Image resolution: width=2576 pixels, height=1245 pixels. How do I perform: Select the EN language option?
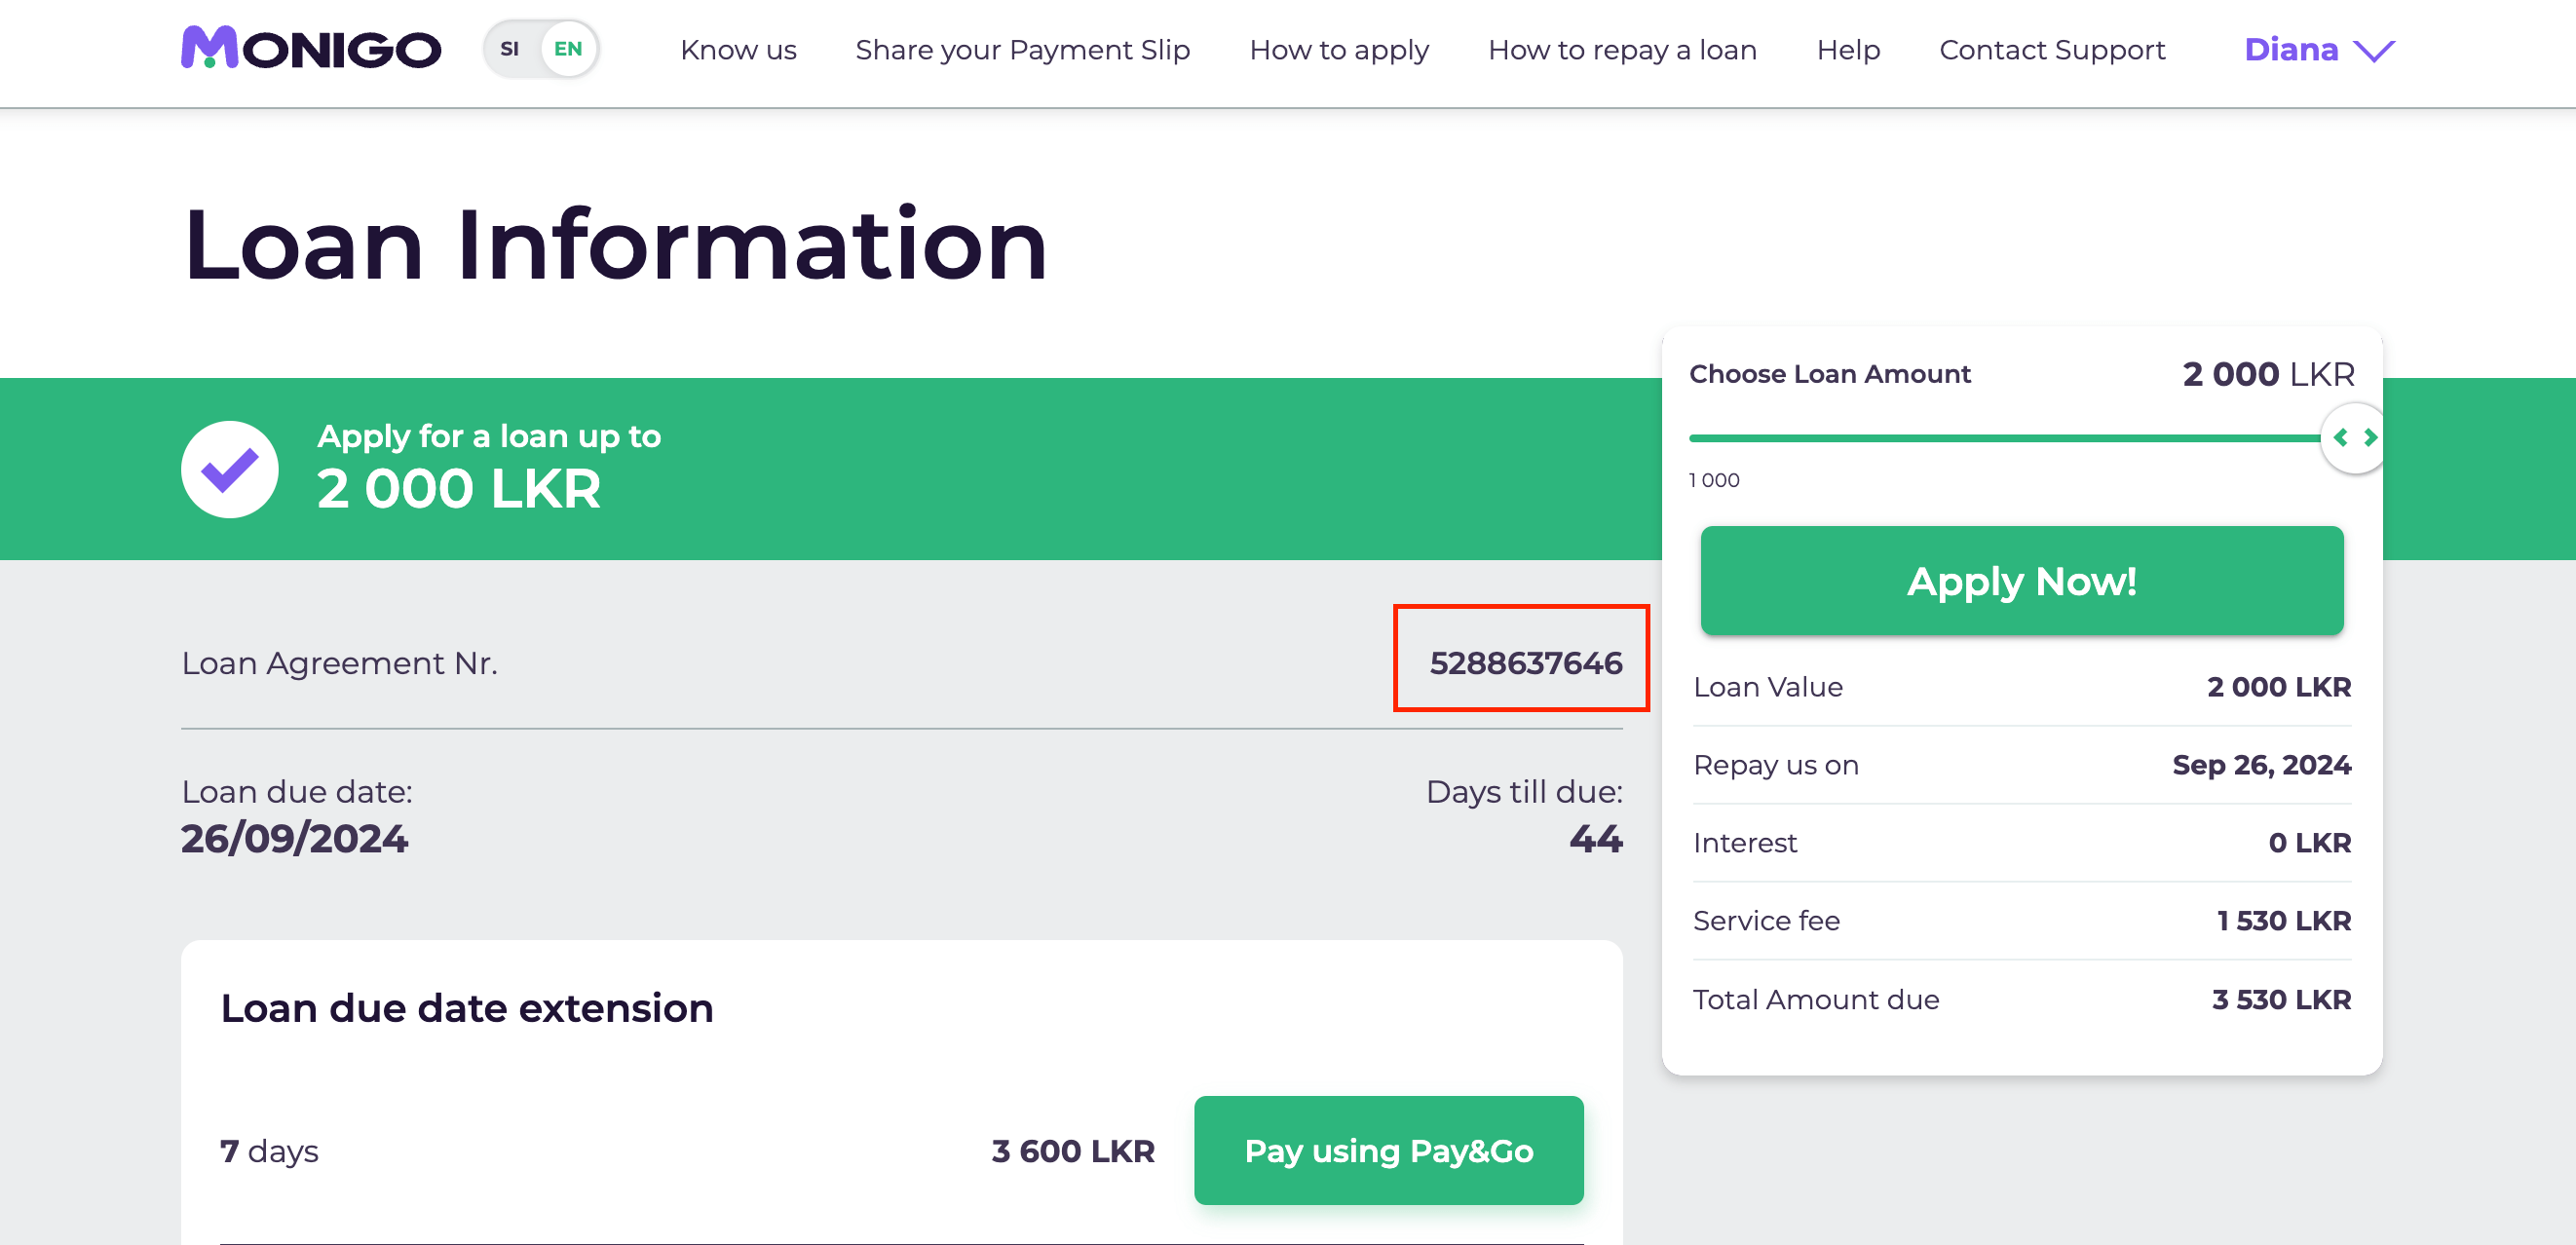coord(568,48)
